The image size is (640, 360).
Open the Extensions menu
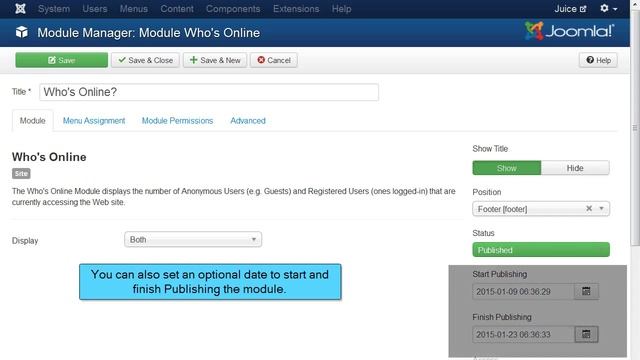pyautogui.click(x=296, y=9)
